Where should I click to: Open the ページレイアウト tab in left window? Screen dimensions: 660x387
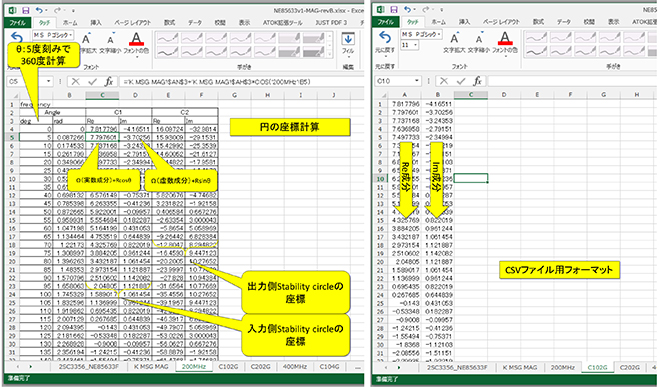[133, 23]
